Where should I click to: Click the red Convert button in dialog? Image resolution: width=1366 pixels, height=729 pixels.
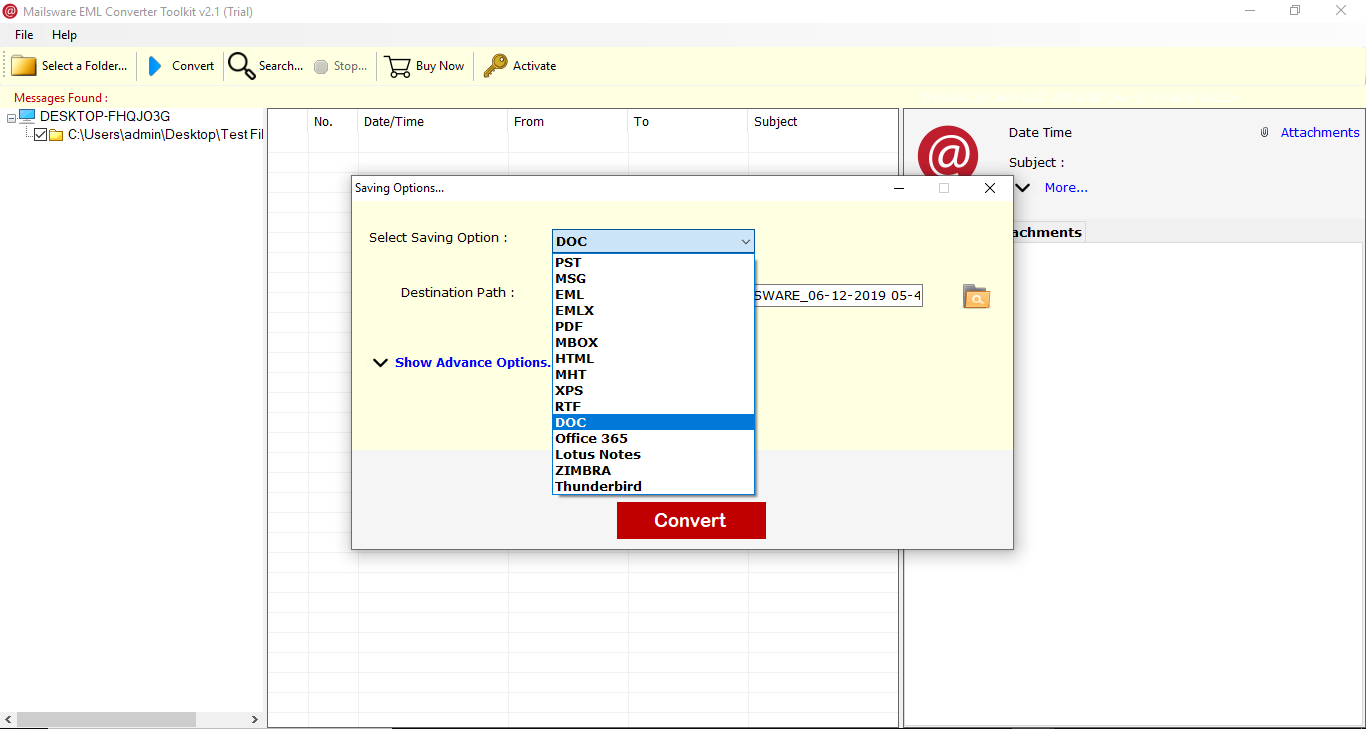click(x=691, y=520)
